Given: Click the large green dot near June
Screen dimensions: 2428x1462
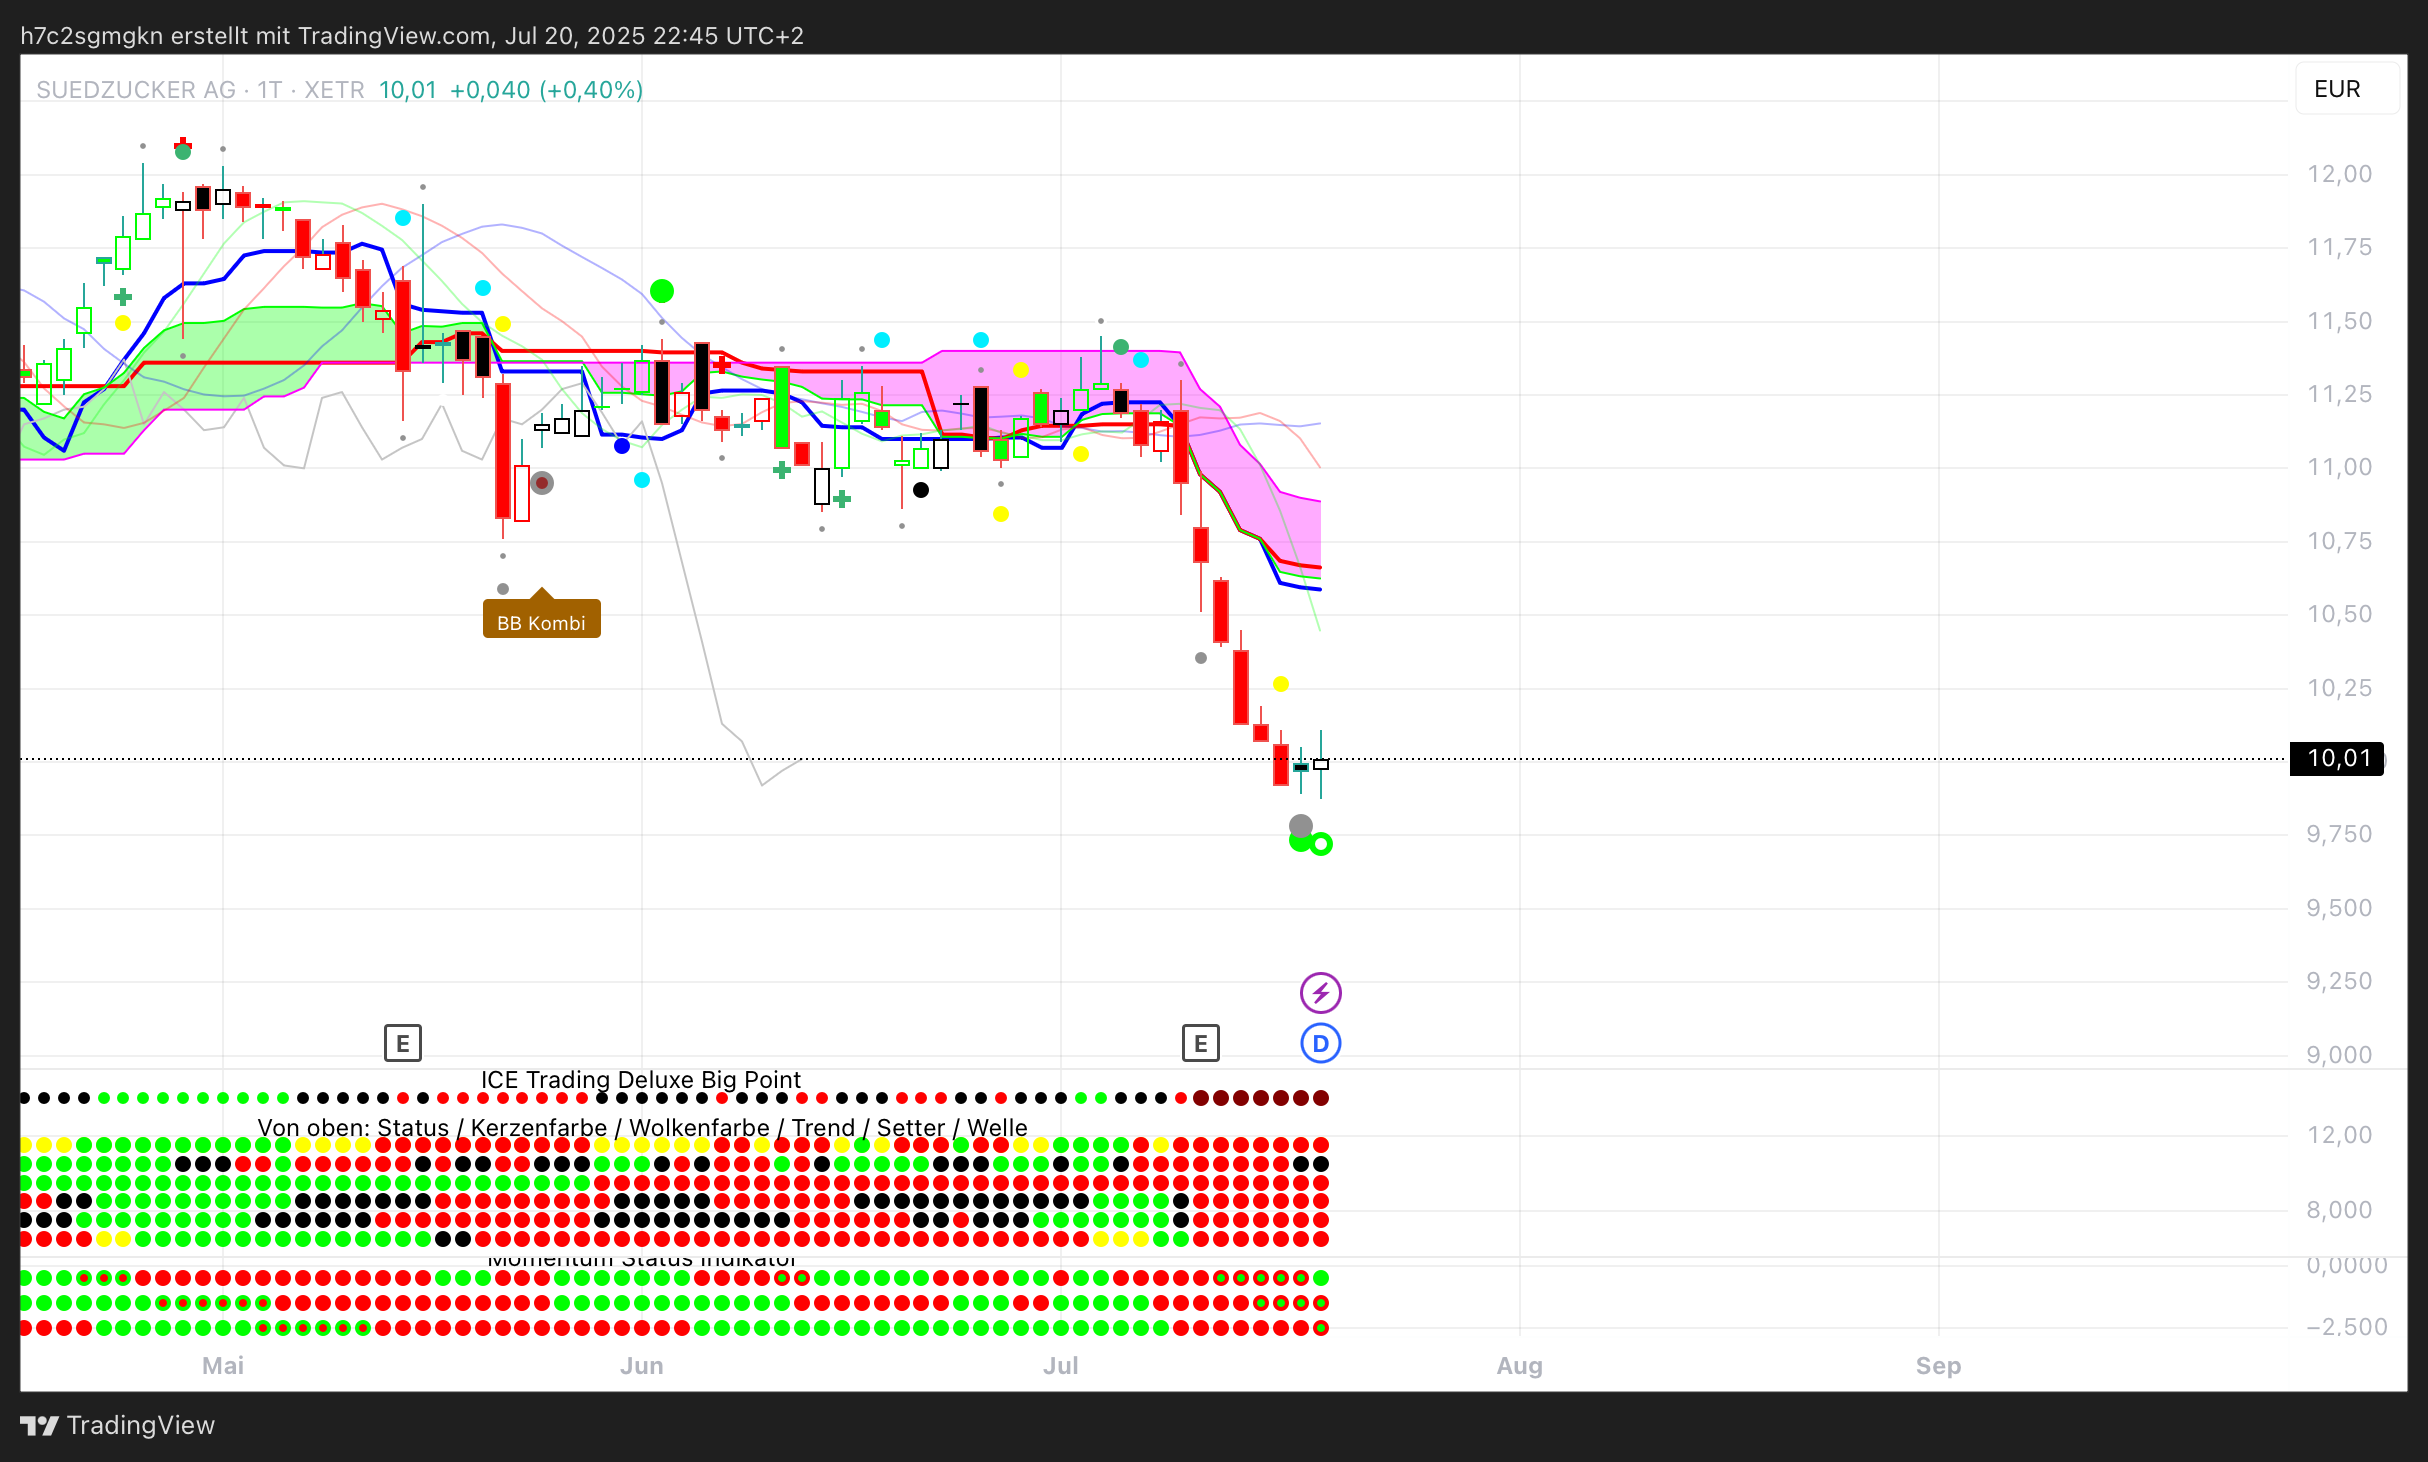Looking at the screenshot, I should point(661,291).
